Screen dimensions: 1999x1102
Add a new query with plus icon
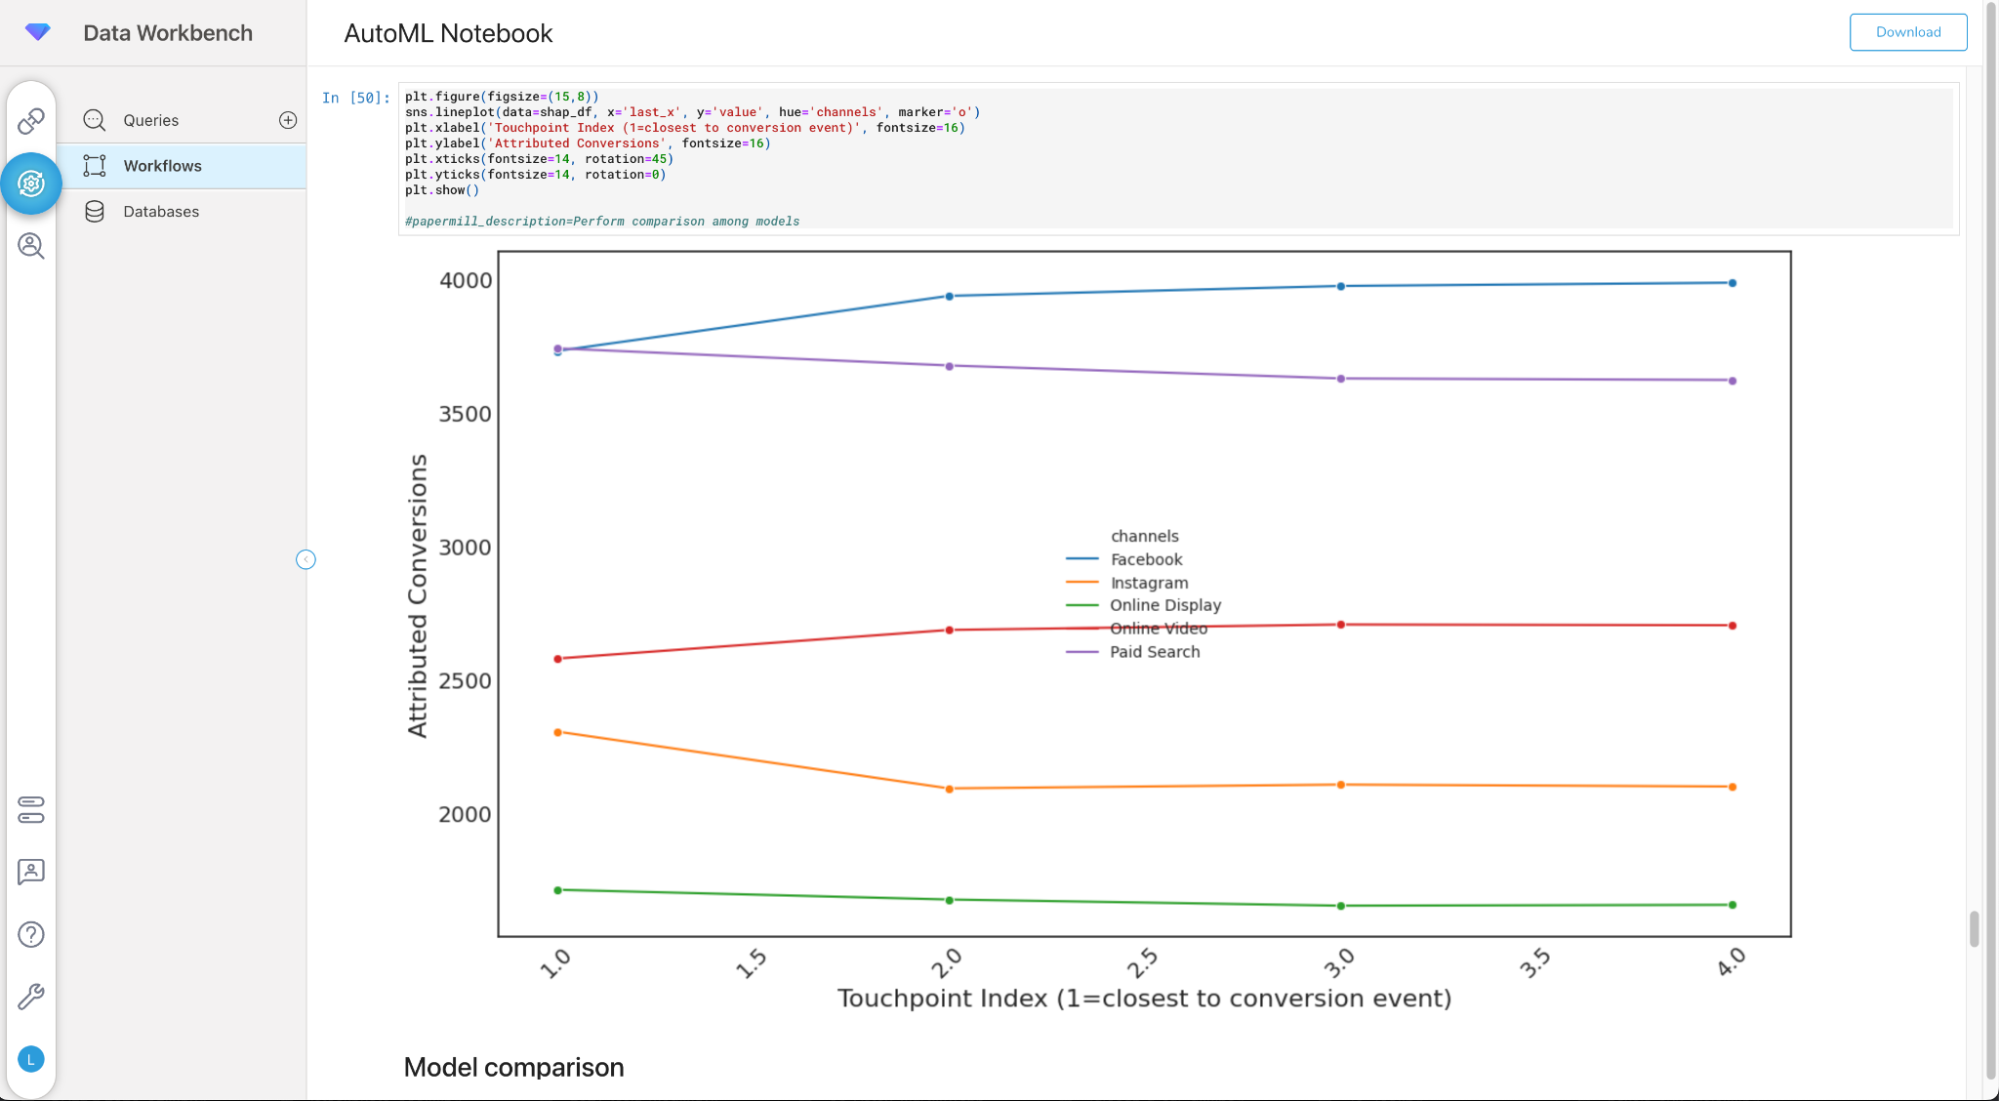(288, 120)
